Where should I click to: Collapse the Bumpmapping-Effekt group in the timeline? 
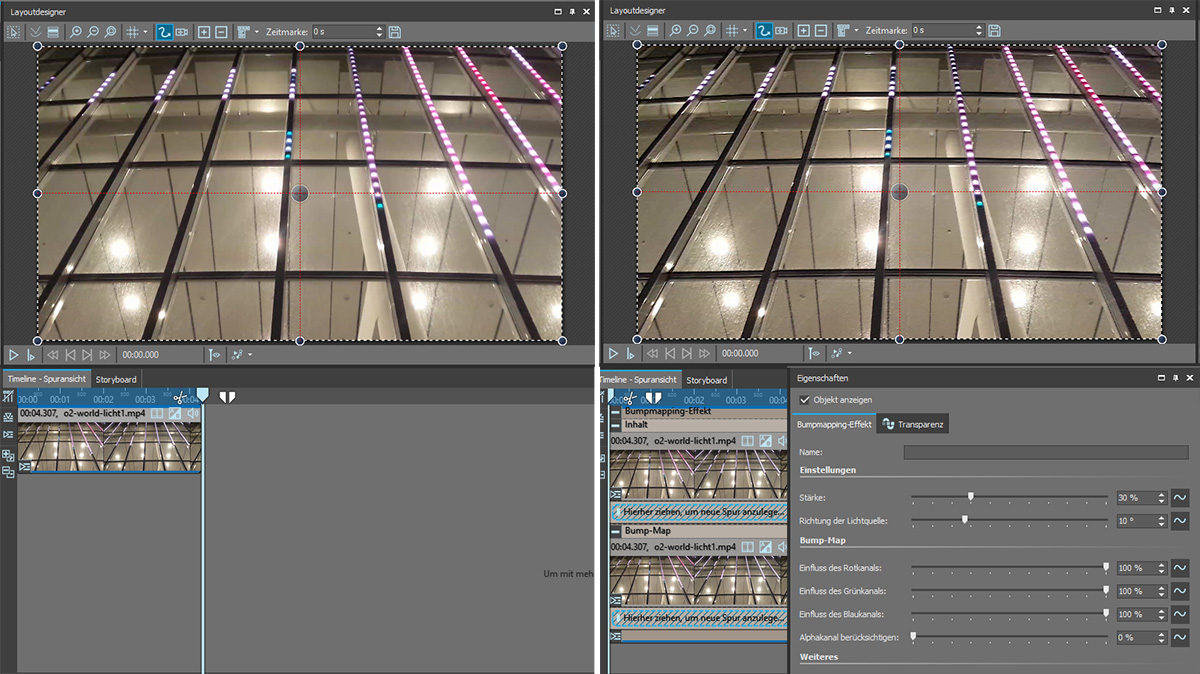616,411
